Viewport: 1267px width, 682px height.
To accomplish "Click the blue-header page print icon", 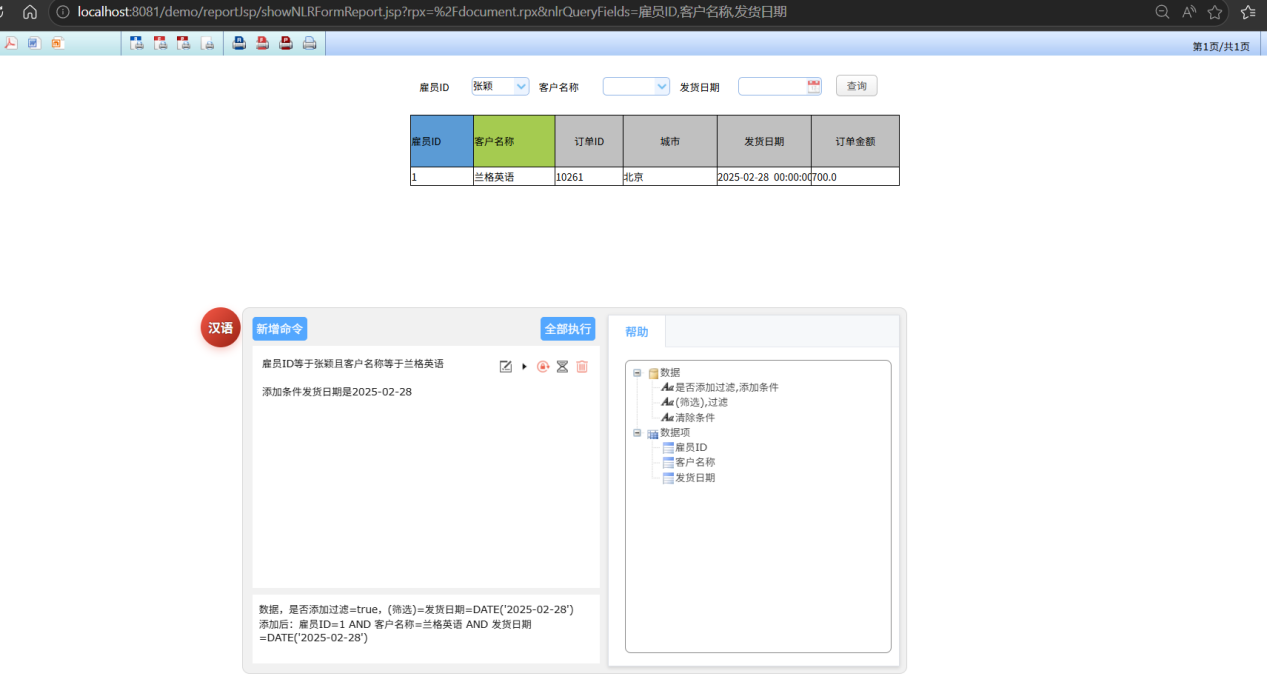I will pyautogui.click(x=137, y=43).
